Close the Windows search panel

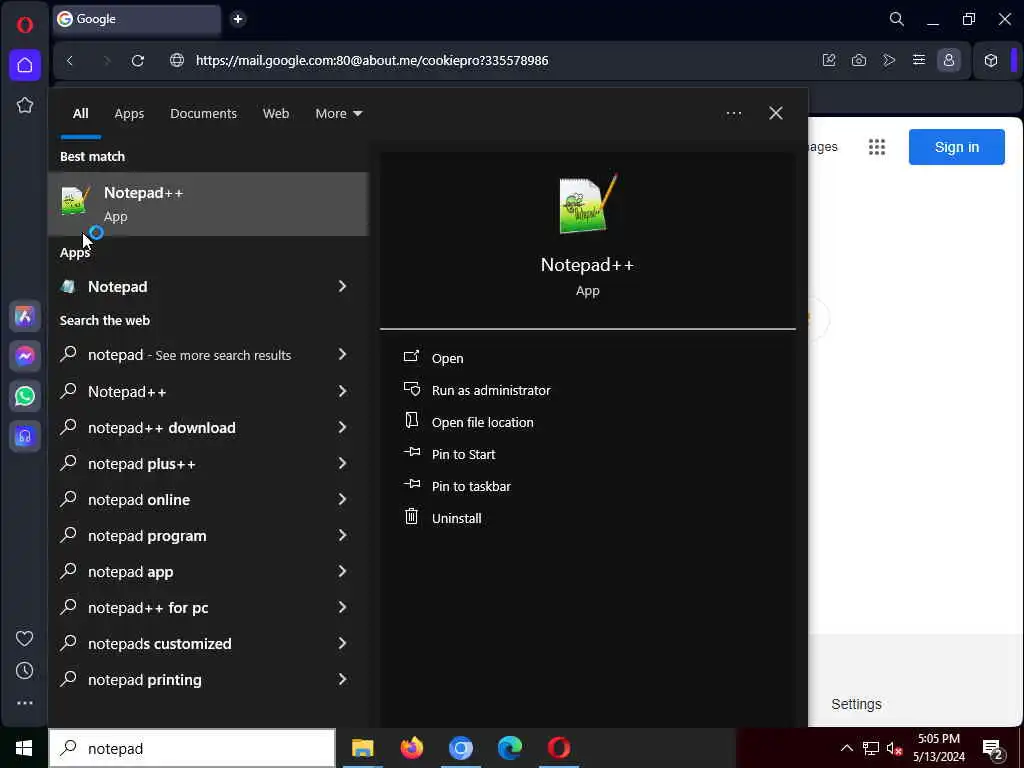775,114
